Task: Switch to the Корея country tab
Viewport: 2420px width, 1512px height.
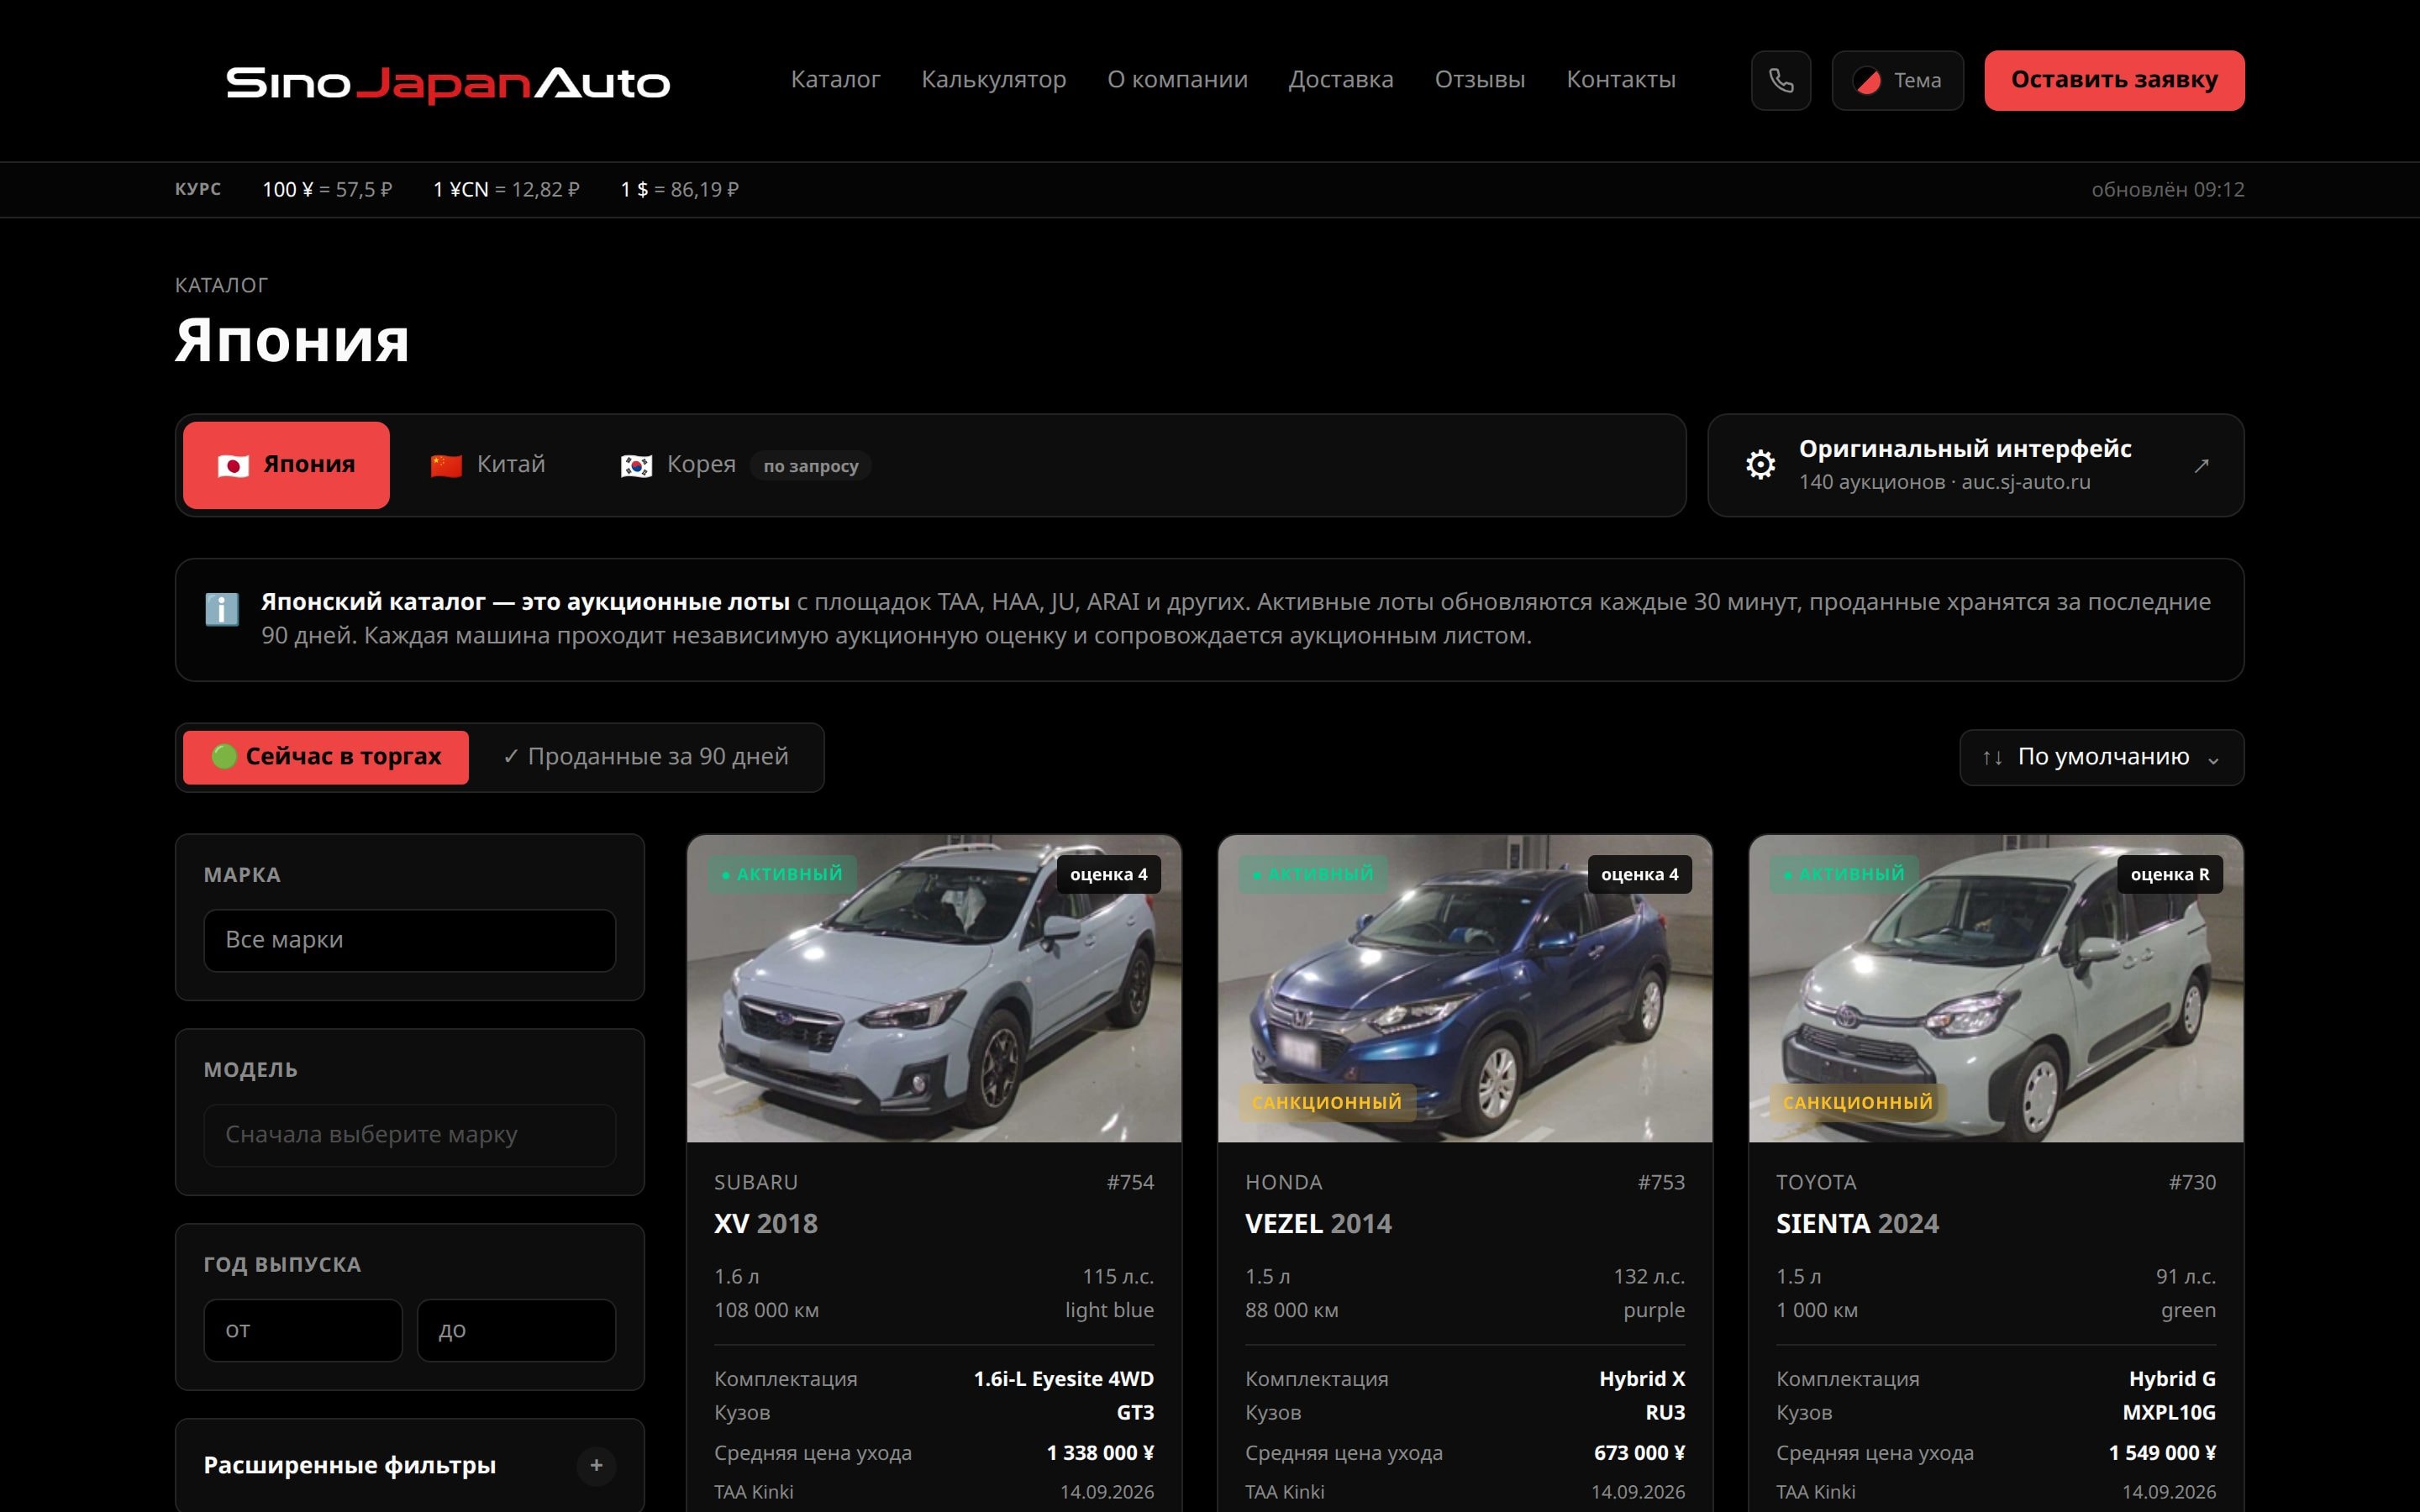Action: (745, 465)
